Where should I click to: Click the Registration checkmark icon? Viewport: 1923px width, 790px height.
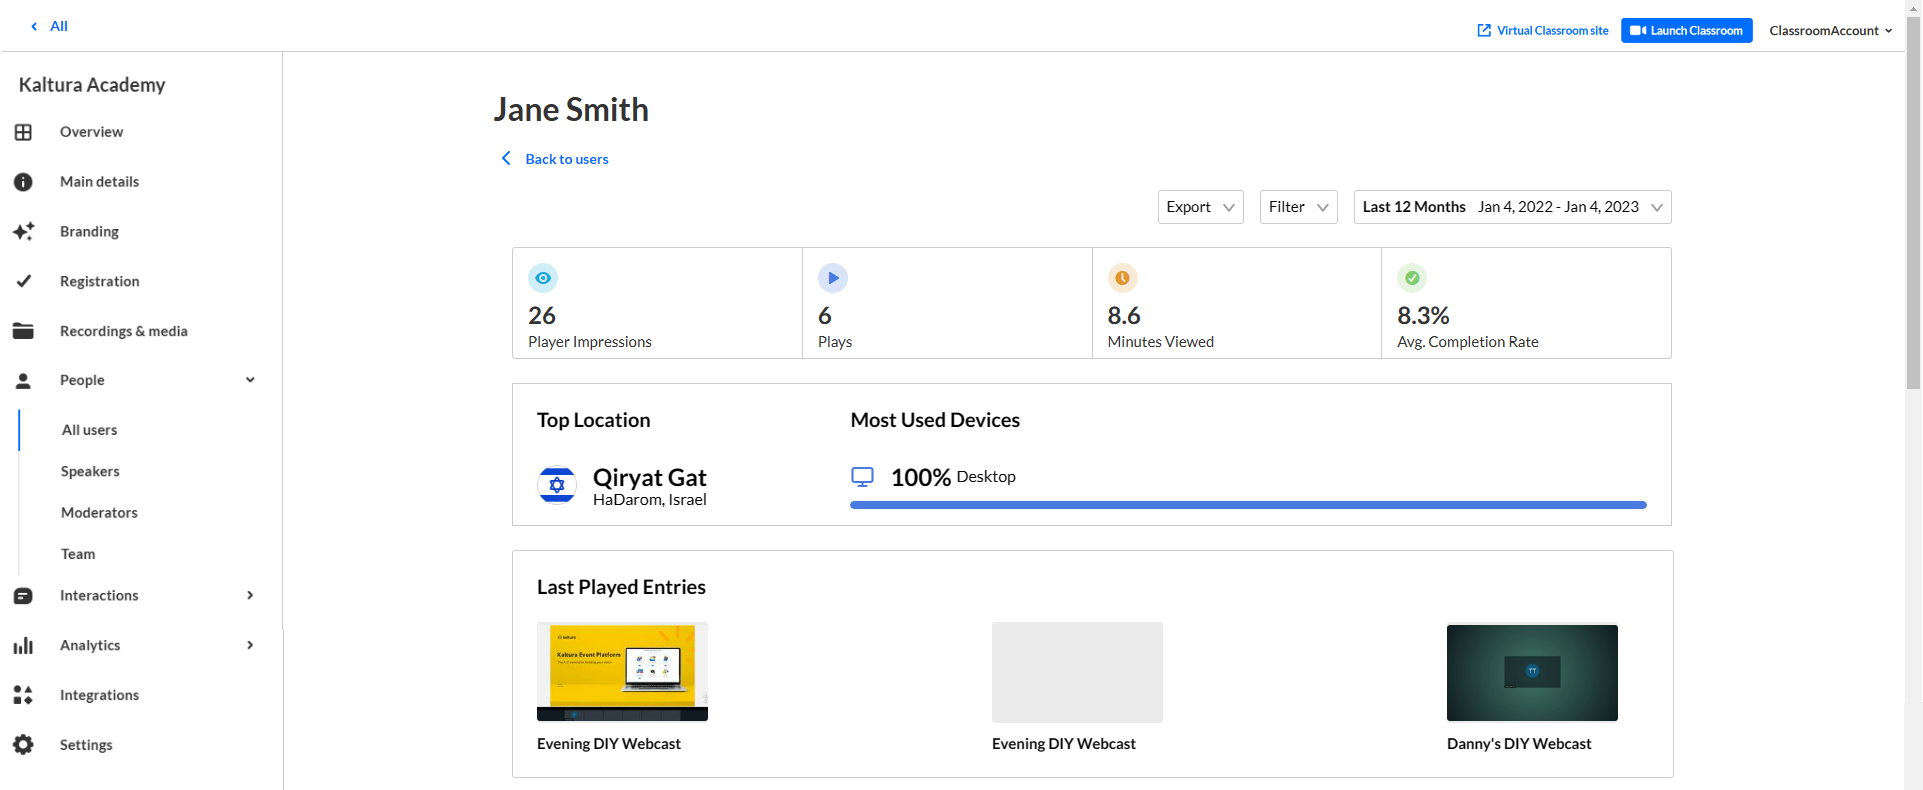pyautogui.click(x=23, y=281)
